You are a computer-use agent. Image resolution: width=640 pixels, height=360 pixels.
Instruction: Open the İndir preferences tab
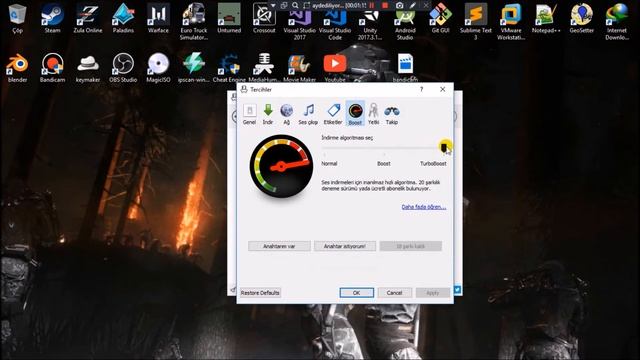[x=268, y=114]
